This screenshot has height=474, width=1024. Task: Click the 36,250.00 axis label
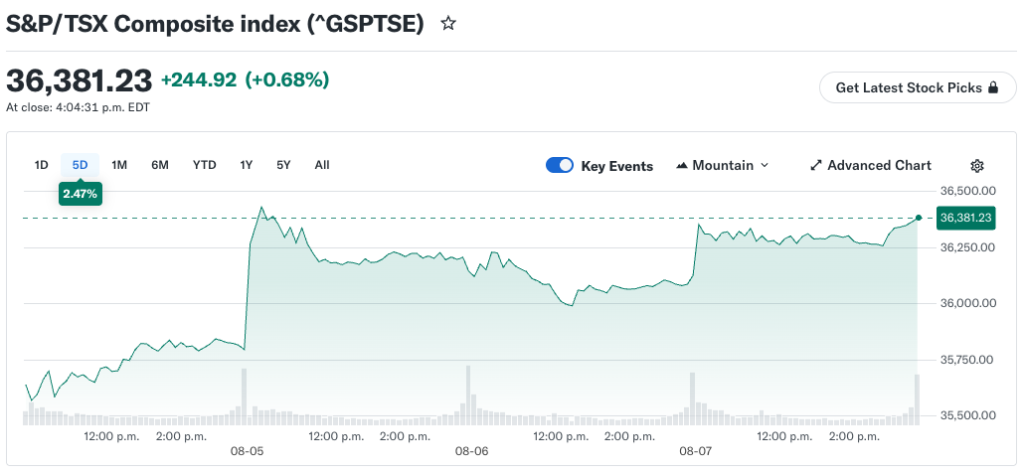pyautogui.click(x=968, y=247)
